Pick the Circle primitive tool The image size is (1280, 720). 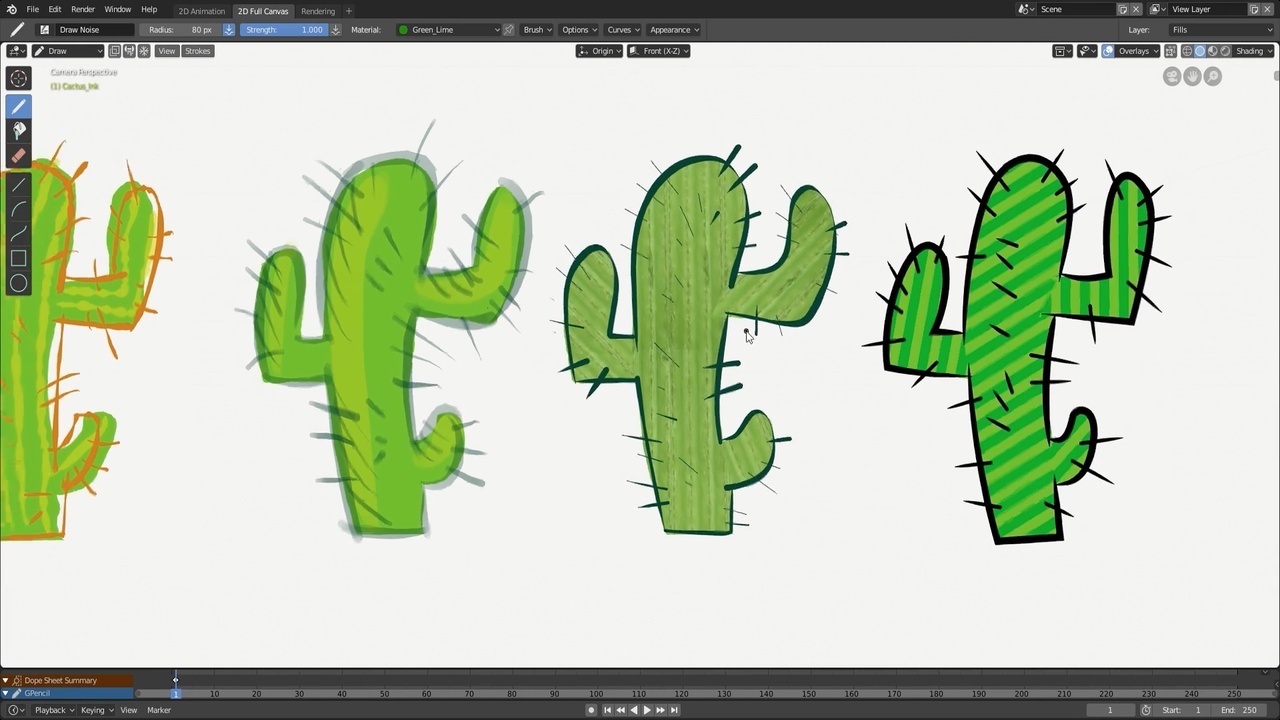[x=18, y=283]
